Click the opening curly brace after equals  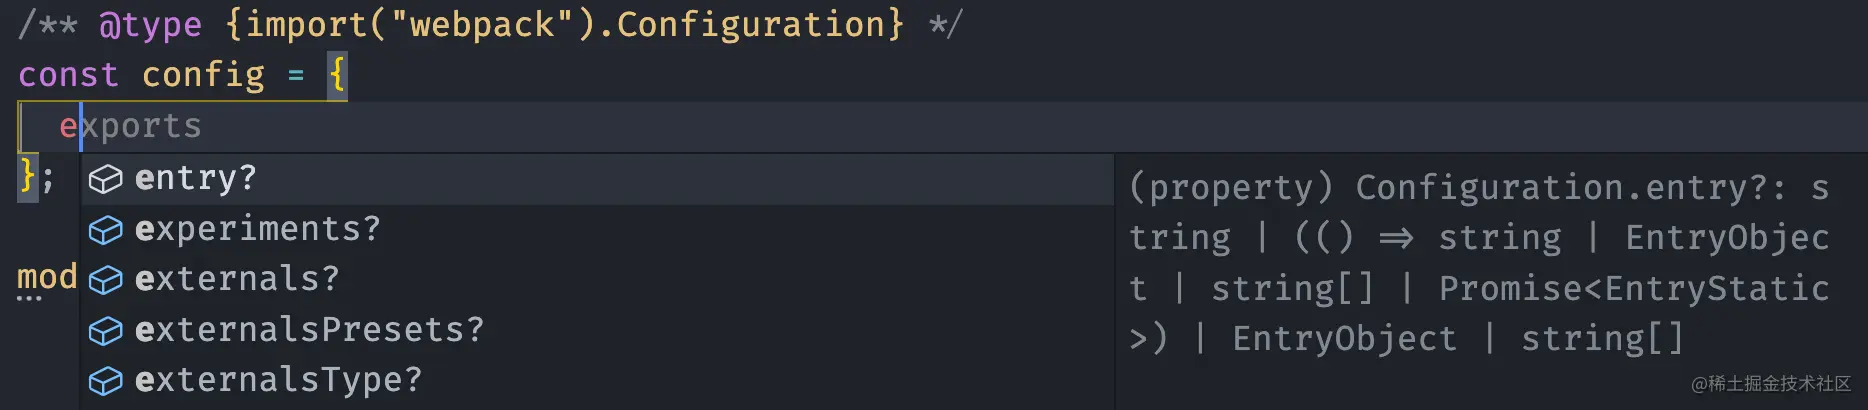(337, 75)
